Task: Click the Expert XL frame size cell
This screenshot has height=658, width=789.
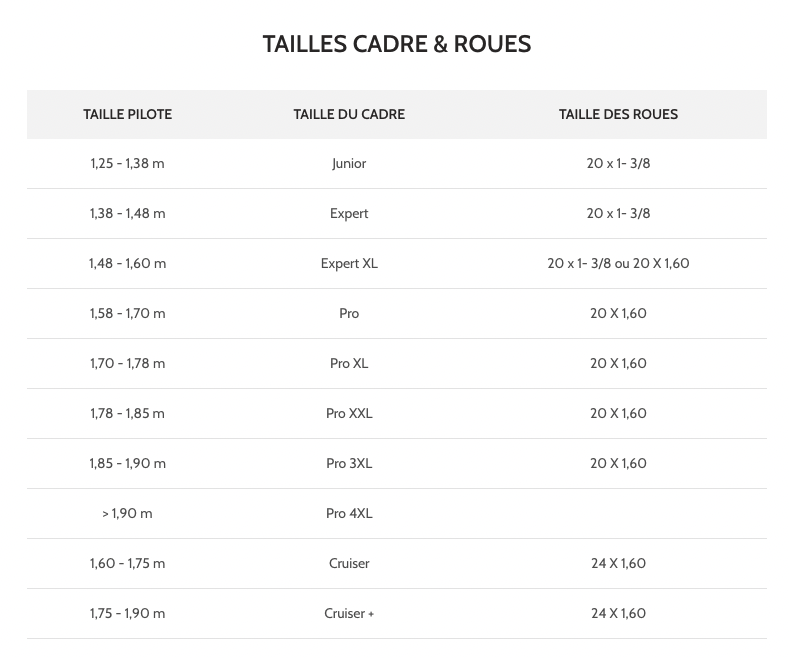Action: point(349,263)
